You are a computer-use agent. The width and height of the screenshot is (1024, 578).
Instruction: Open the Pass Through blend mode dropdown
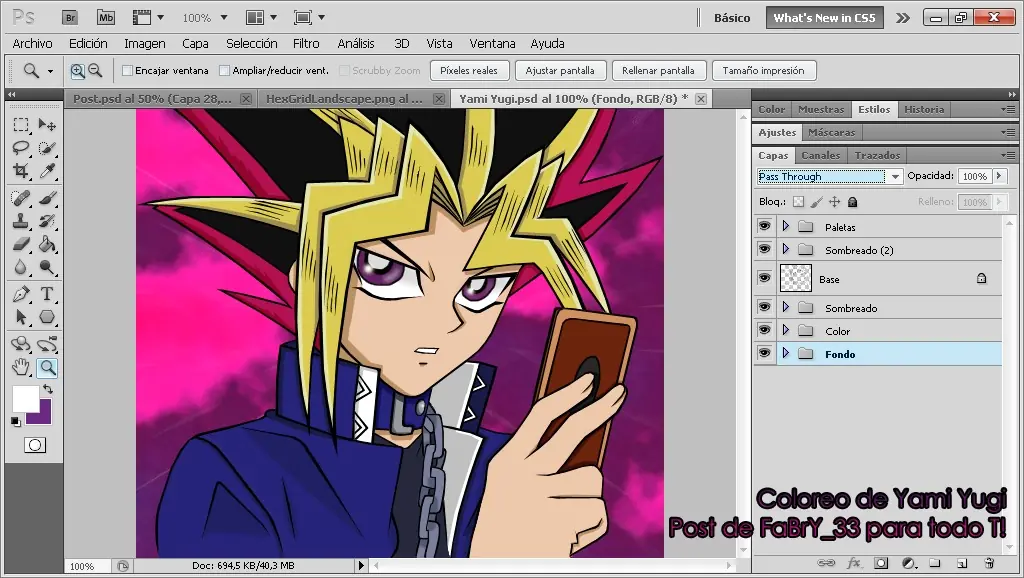[830, 177]
